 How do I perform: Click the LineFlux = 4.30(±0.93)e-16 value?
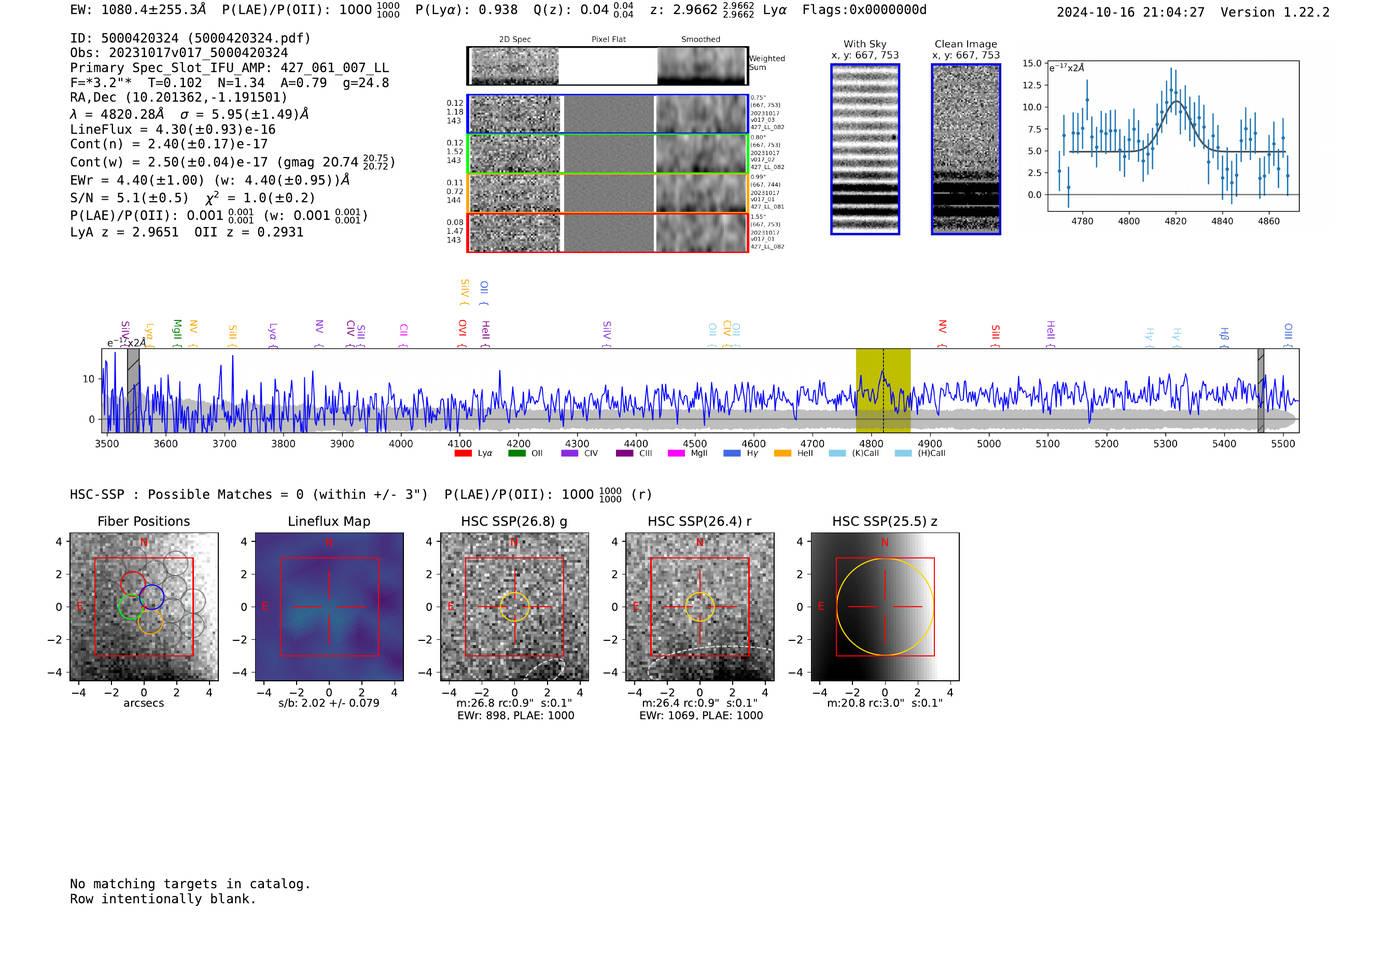(173, 129)
